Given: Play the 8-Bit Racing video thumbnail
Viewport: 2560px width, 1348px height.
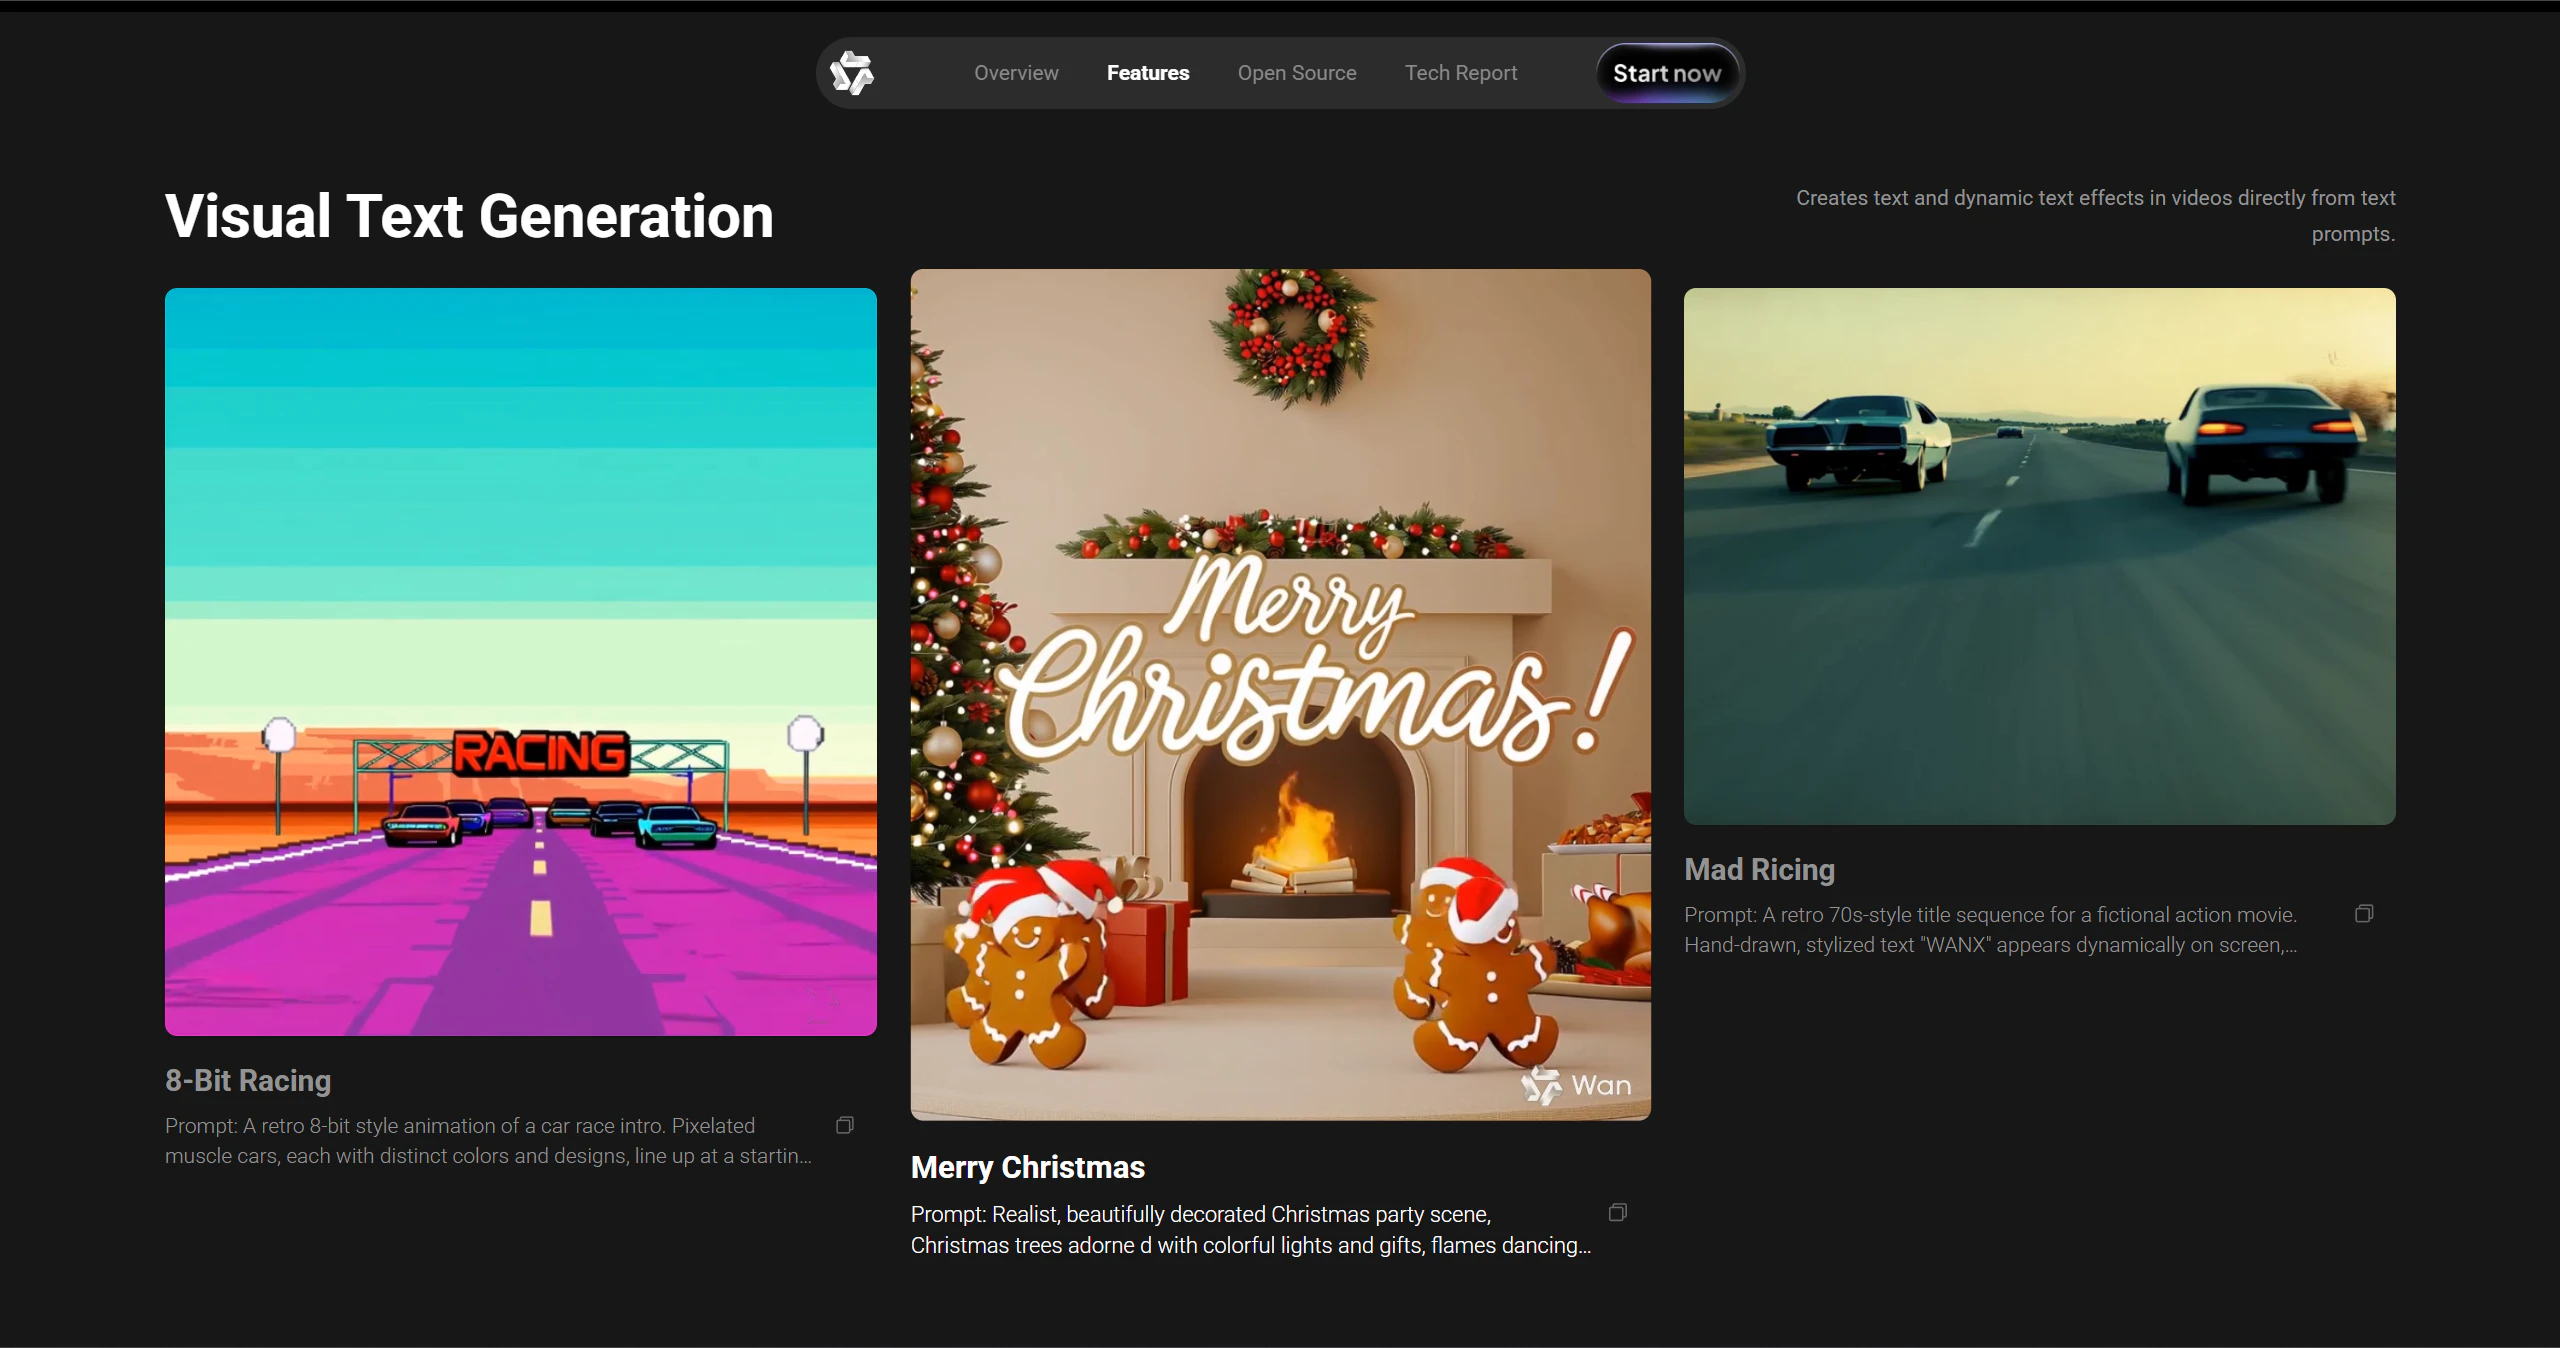Looking at the screenshot, I should pyautogui.click(x=520, y=661).
